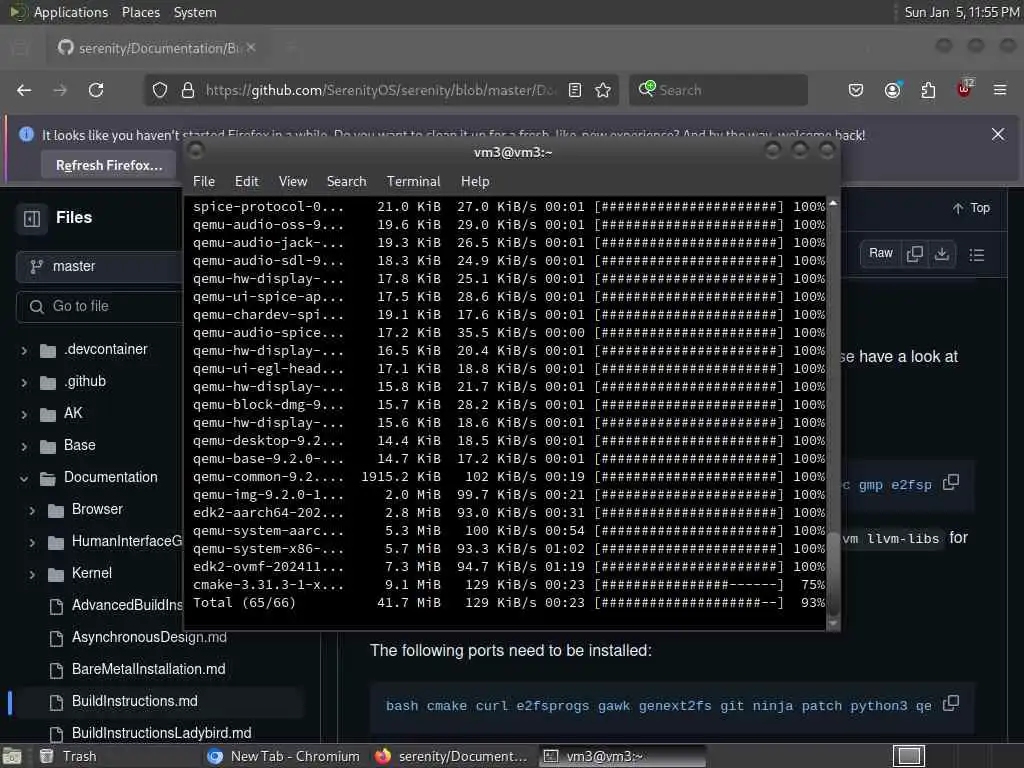Open Firefox account icon
The image size is (1024, 768).
point(892,90)
